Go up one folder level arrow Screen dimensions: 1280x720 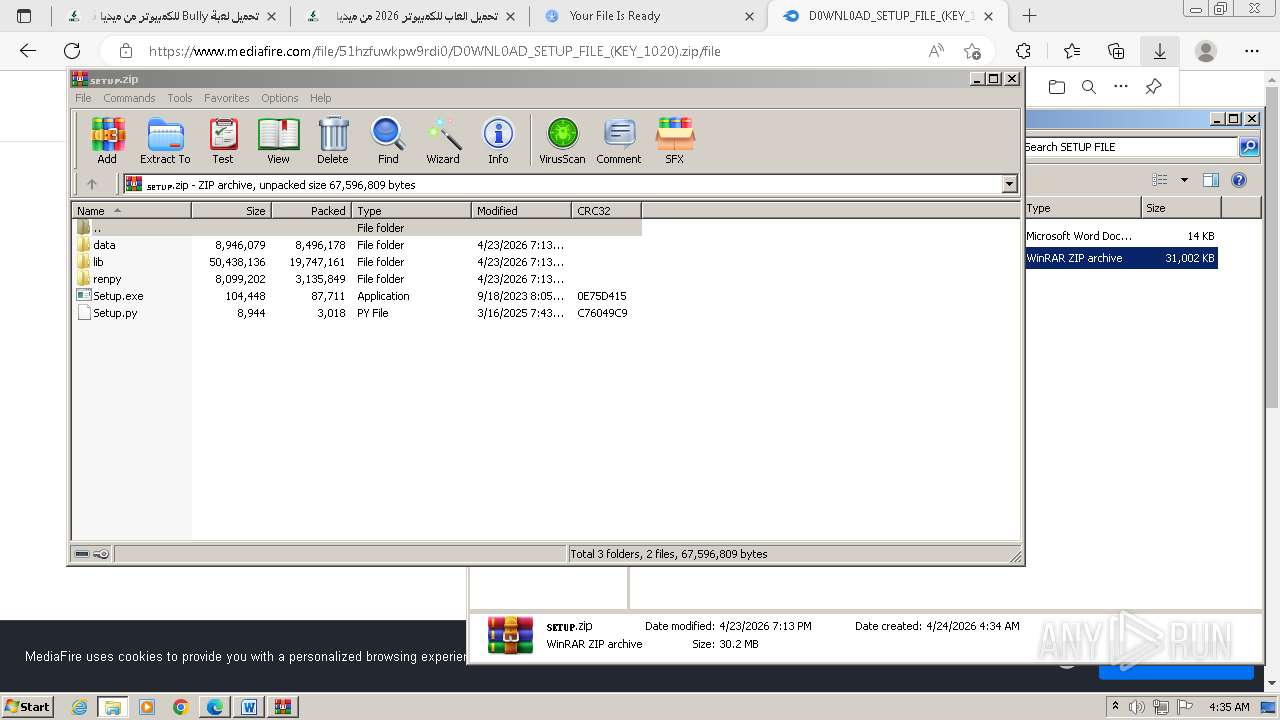(x=92, y=184)
